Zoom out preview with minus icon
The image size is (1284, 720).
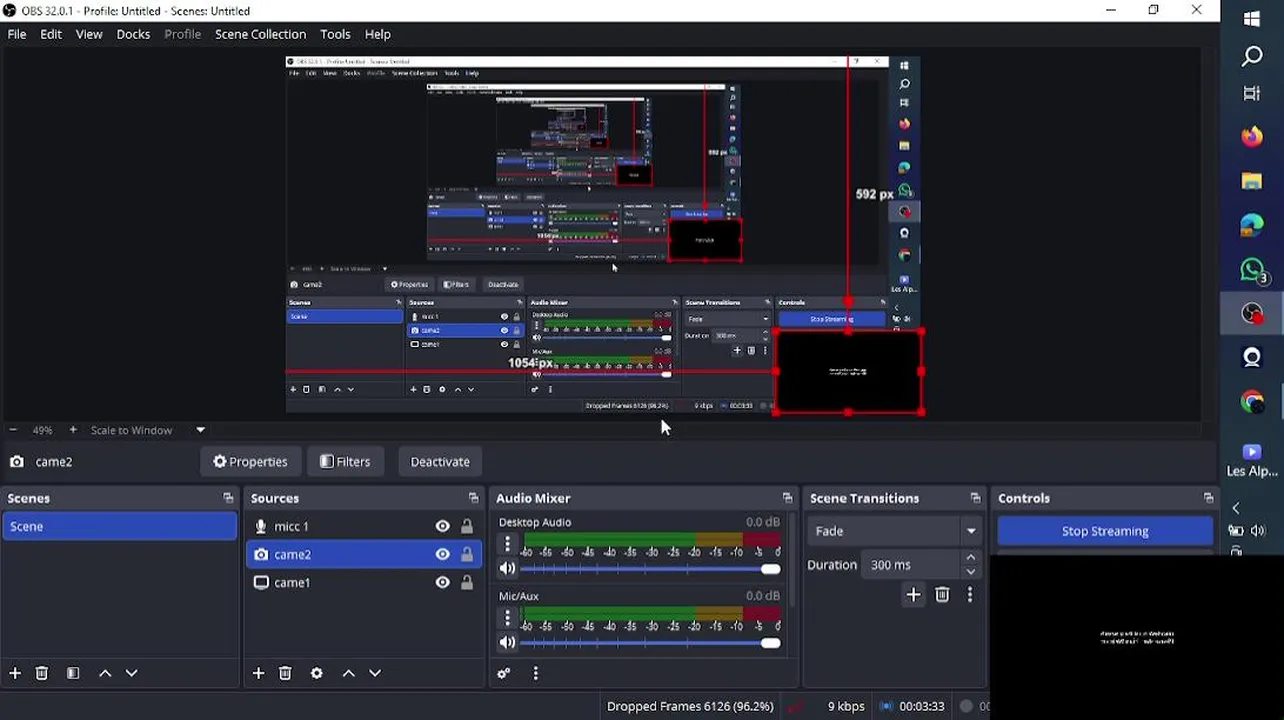[x=13, y=430]
